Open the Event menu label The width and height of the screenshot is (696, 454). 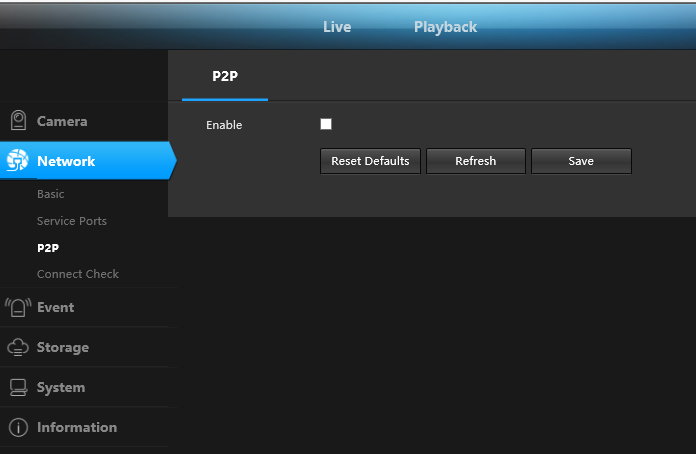(x=55, y=307)
